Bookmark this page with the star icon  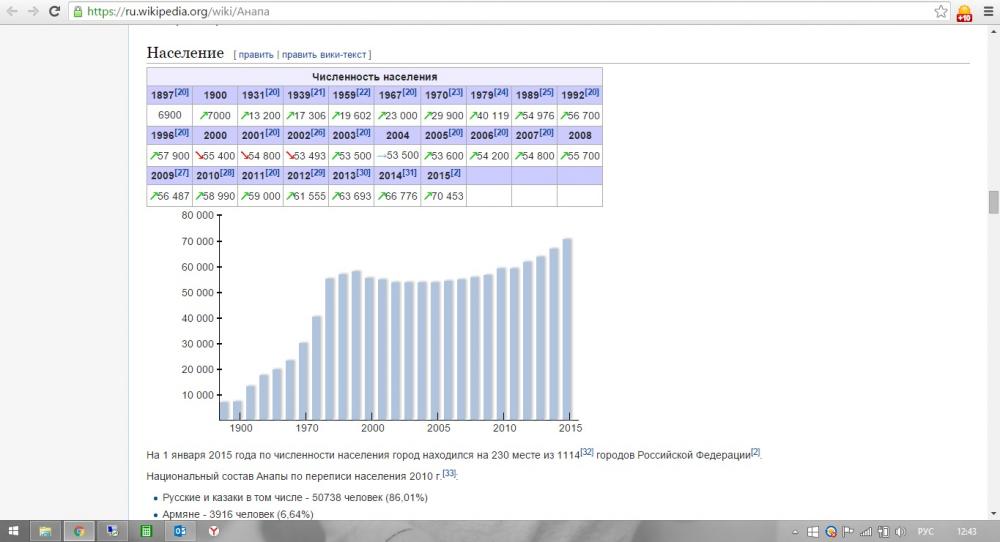coord(941,11)
